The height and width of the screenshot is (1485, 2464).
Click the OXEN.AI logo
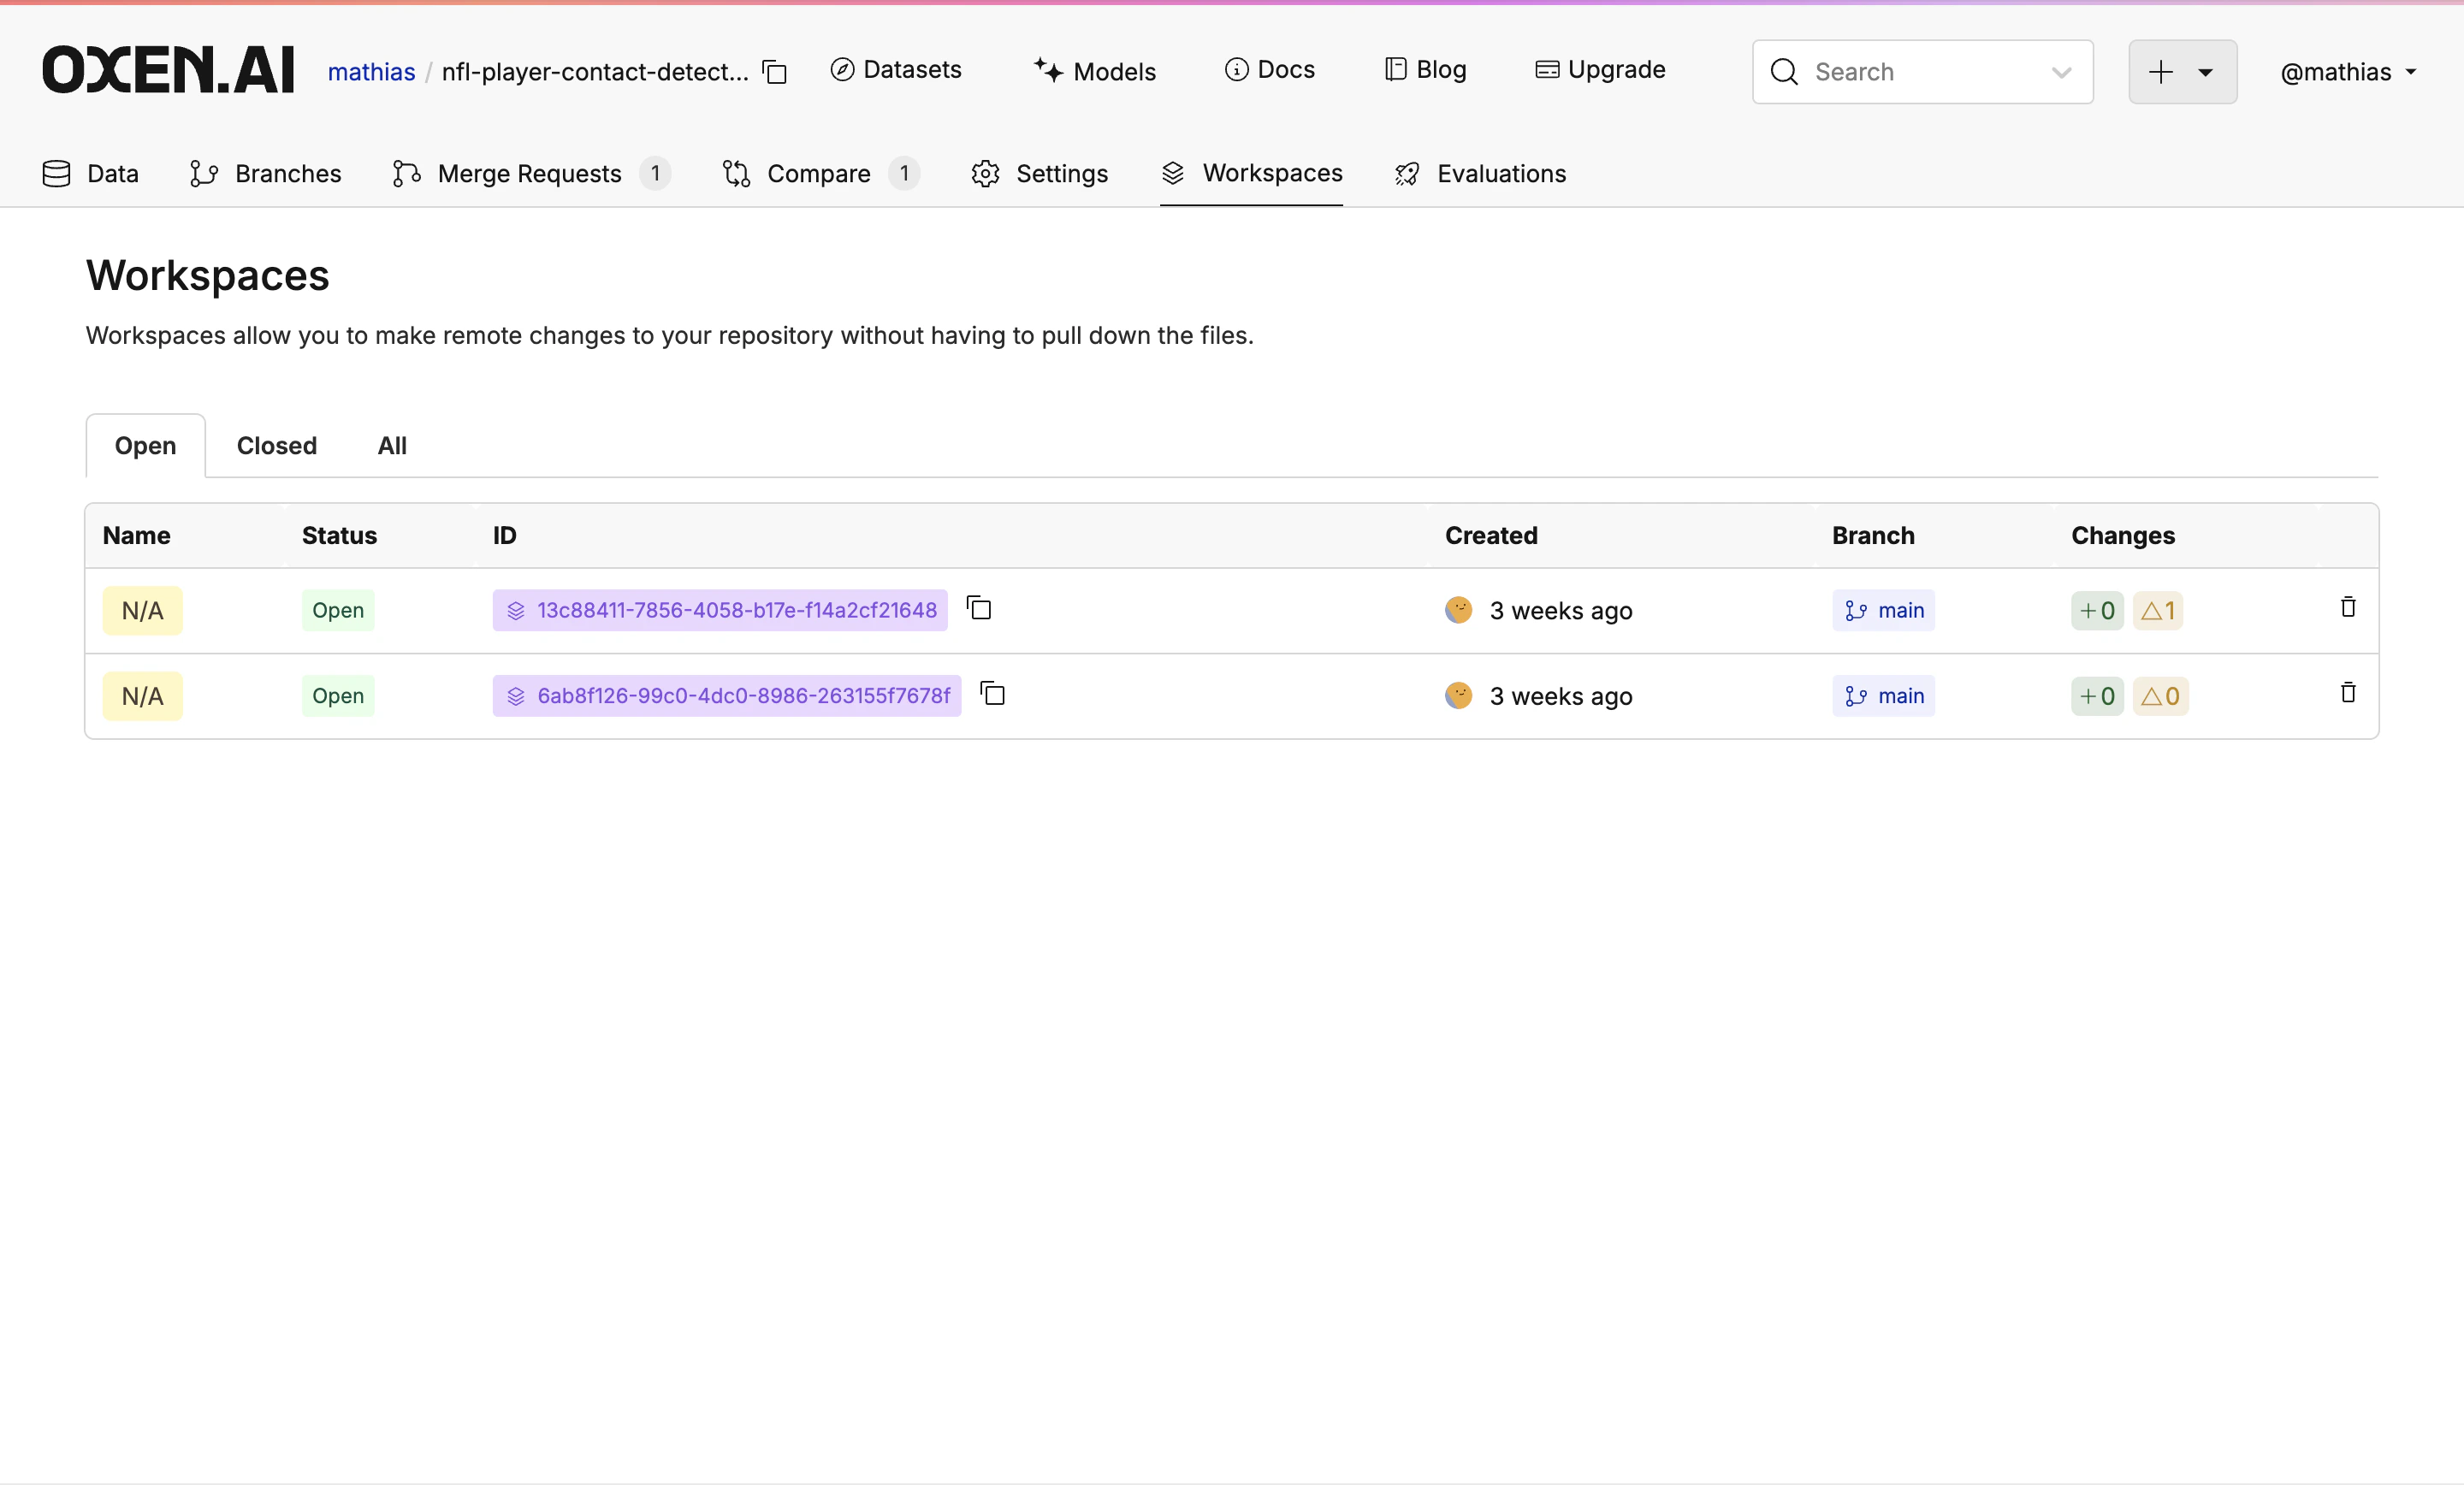coord(168,70)
